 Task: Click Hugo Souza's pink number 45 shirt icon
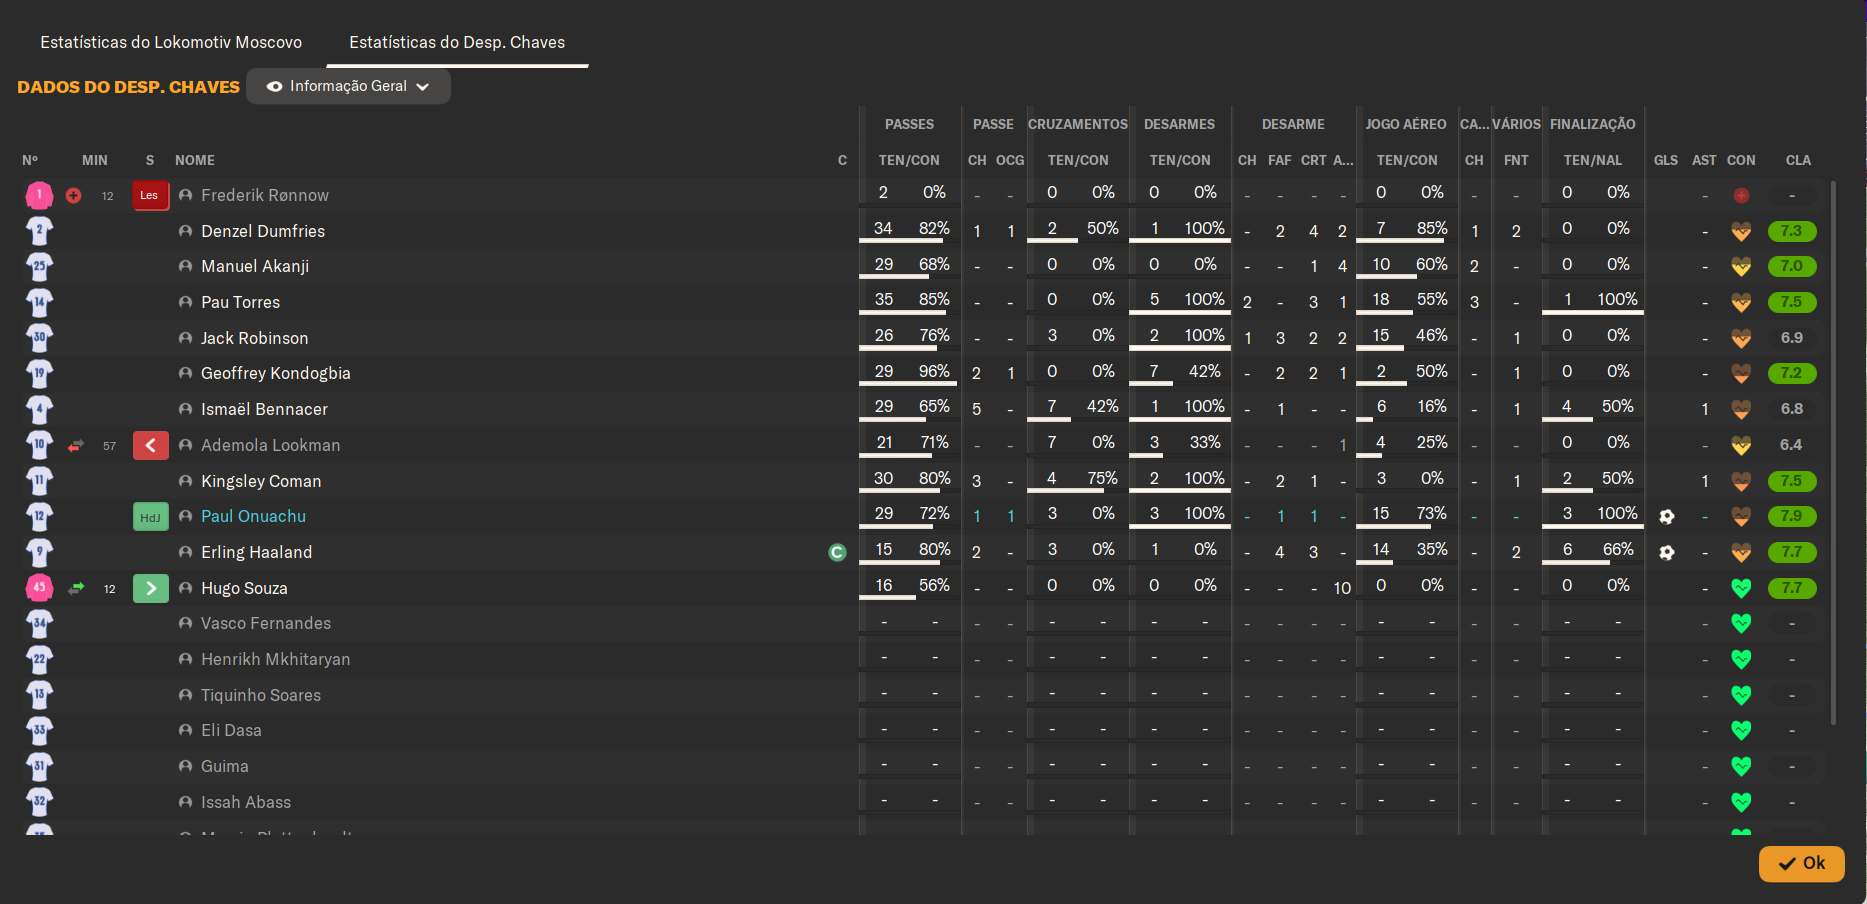(39, 588)
